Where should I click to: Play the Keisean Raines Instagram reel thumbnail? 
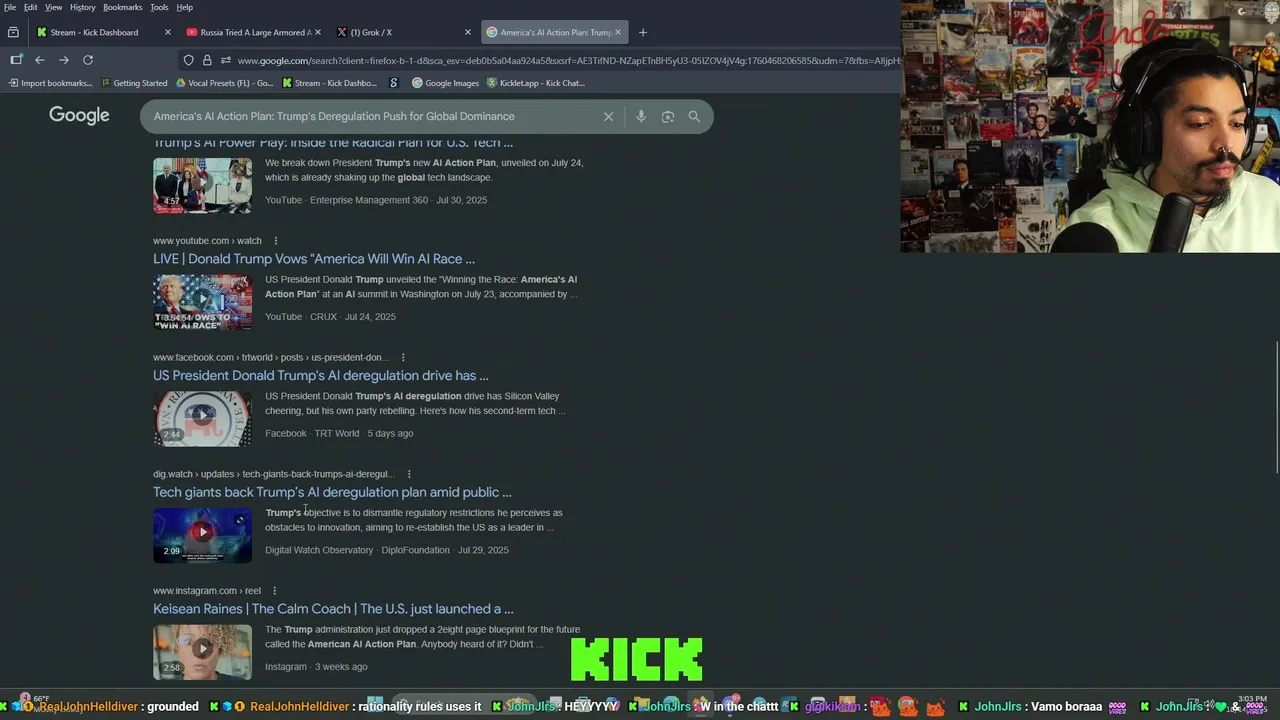click(x=202, y=652)
